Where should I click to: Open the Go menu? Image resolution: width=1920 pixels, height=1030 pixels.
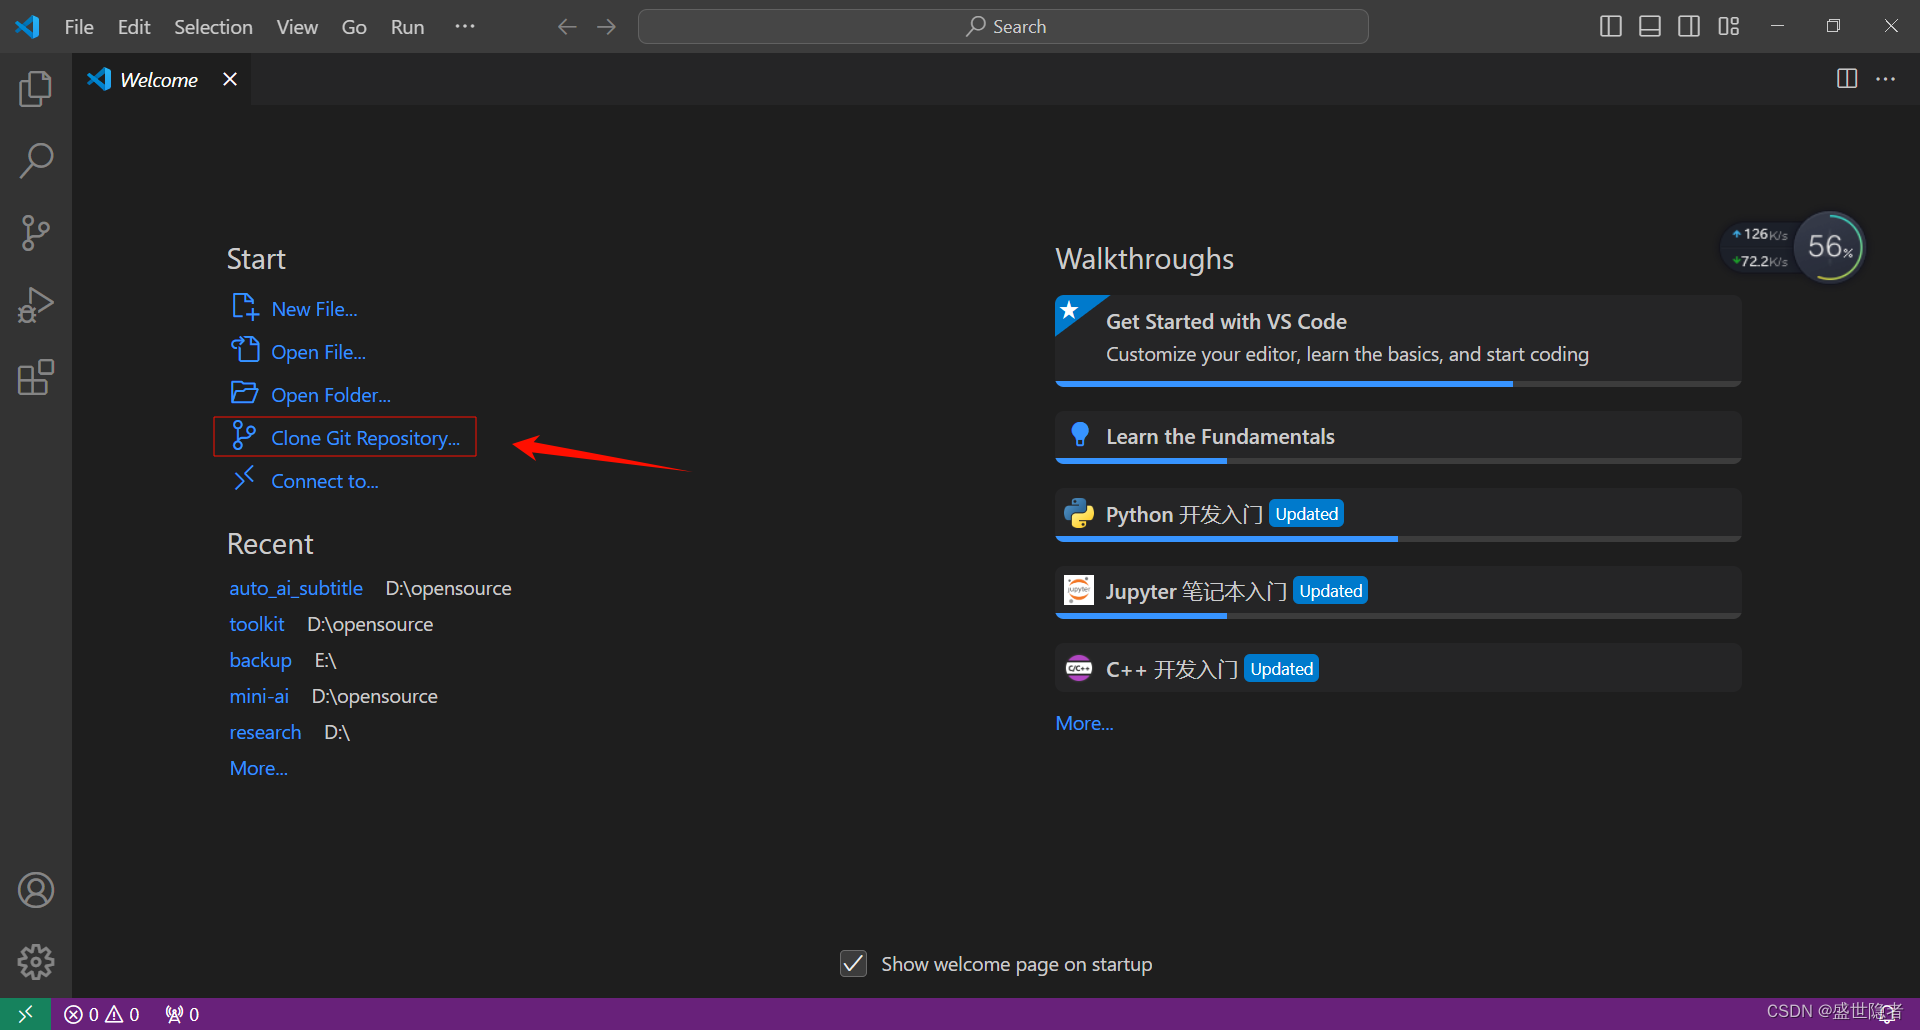354,27
